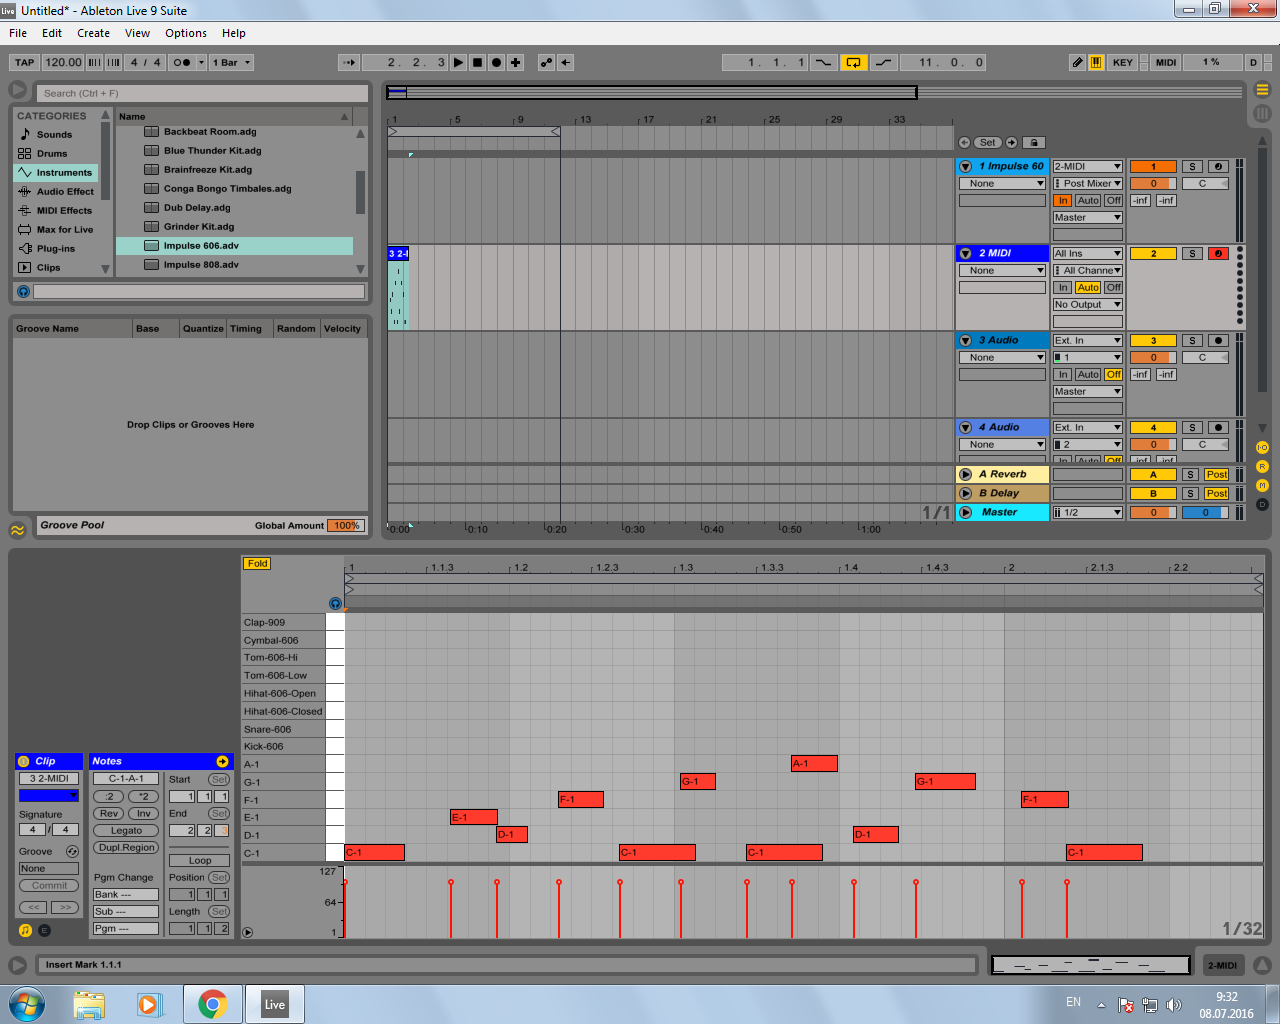Collapse the 1 Impulse 60 track with its triangle

[x=966, y=167]
